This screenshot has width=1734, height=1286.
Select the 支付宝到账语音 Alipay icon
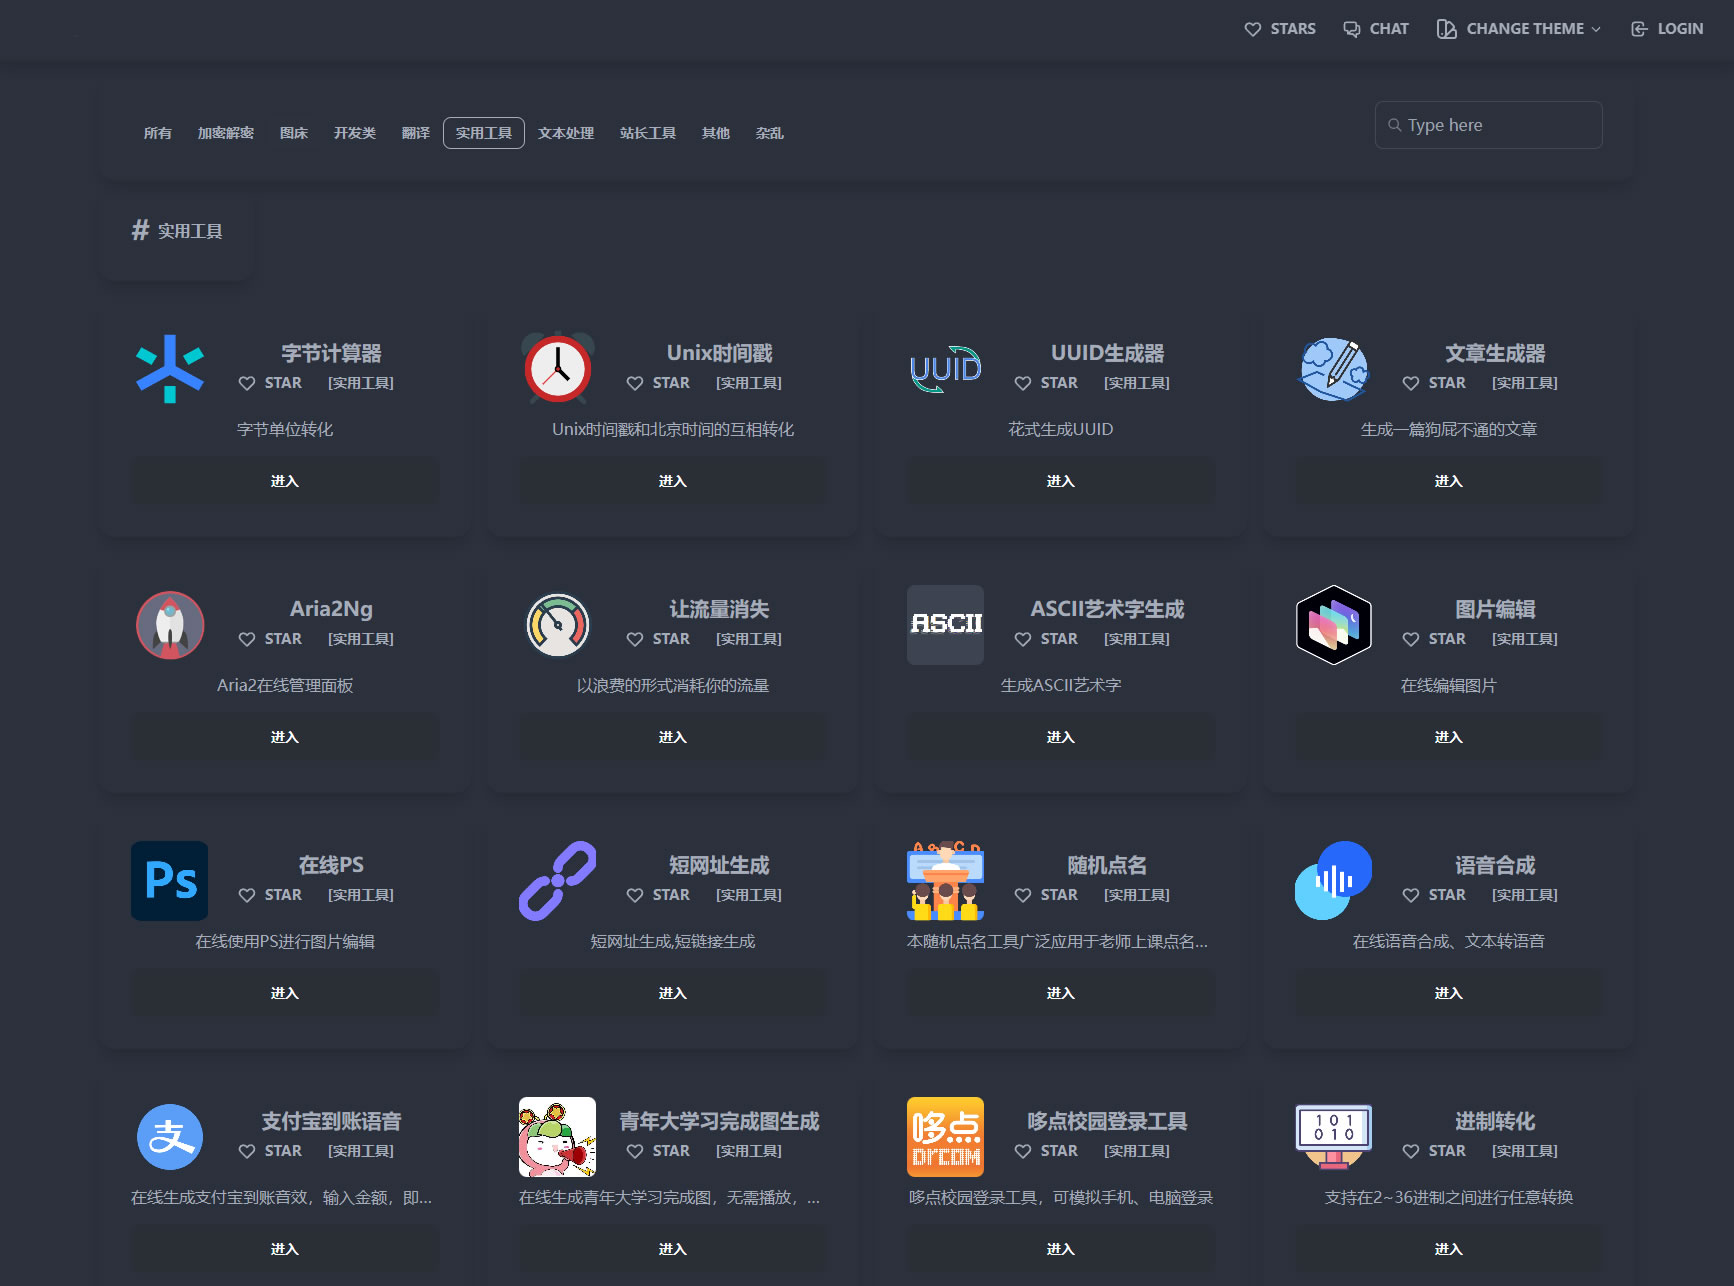170,1136
